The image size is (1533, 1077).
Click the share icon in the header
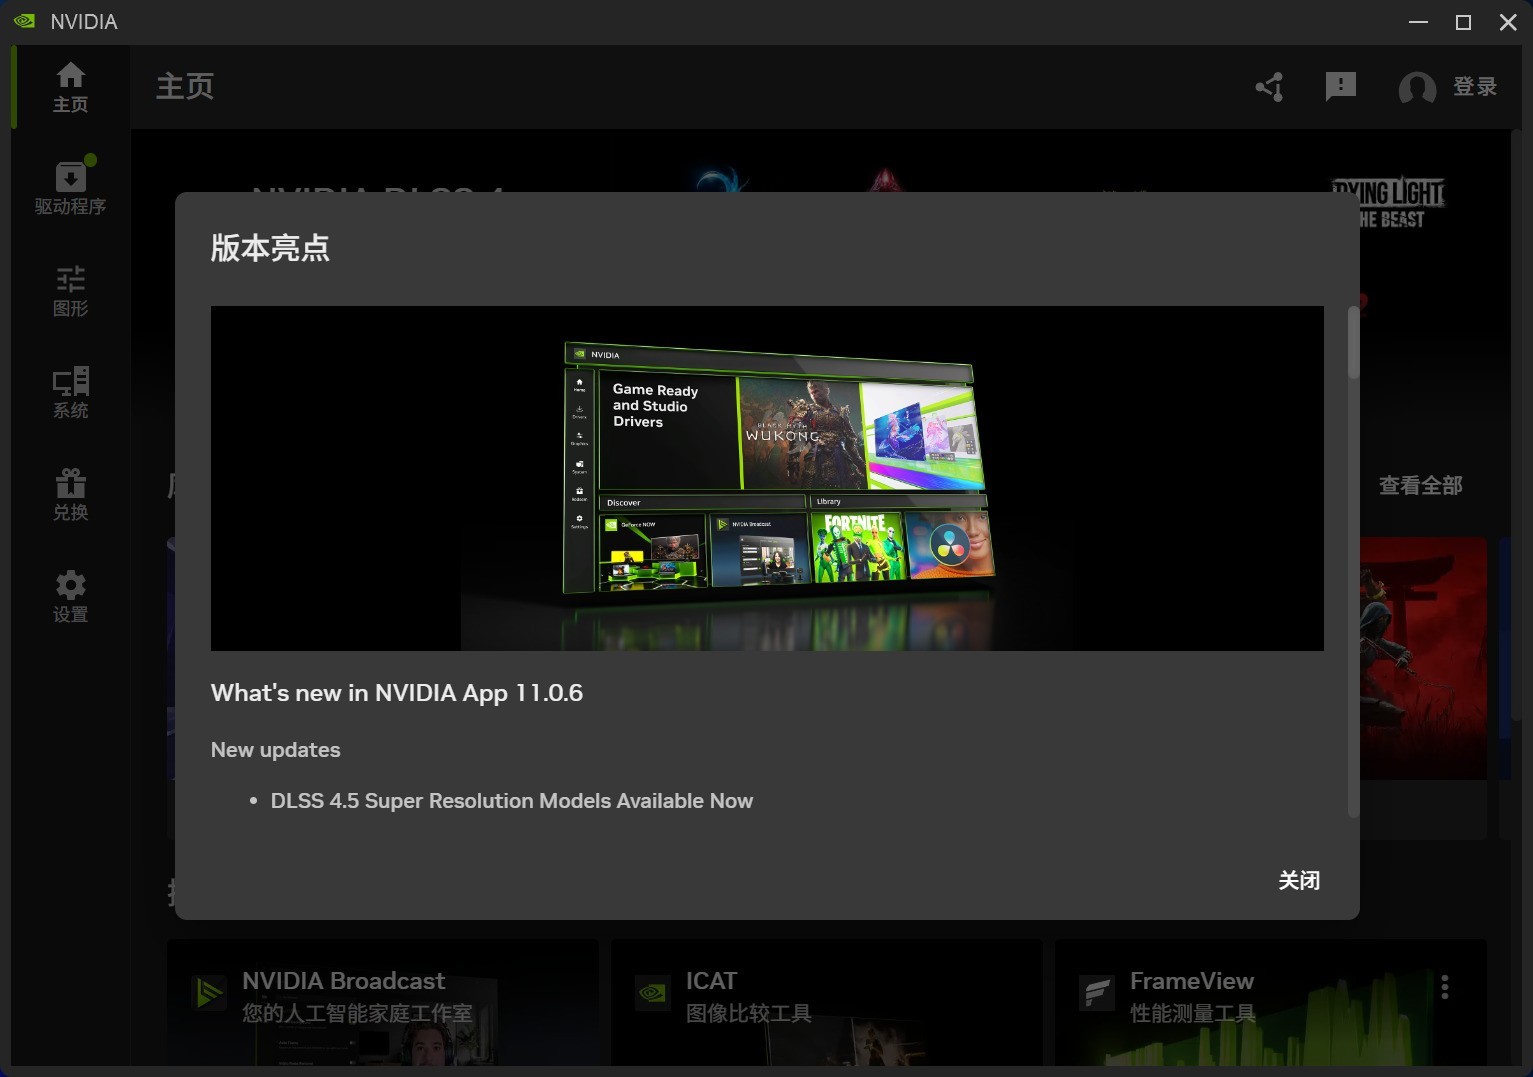click(x=1270, y=87)
